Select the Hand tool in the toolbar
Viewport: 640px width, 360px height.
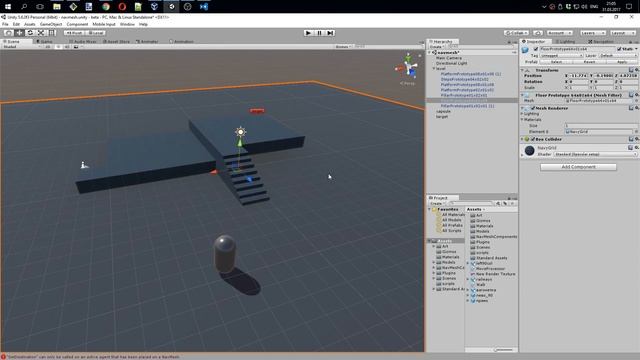tap(9, 33)
